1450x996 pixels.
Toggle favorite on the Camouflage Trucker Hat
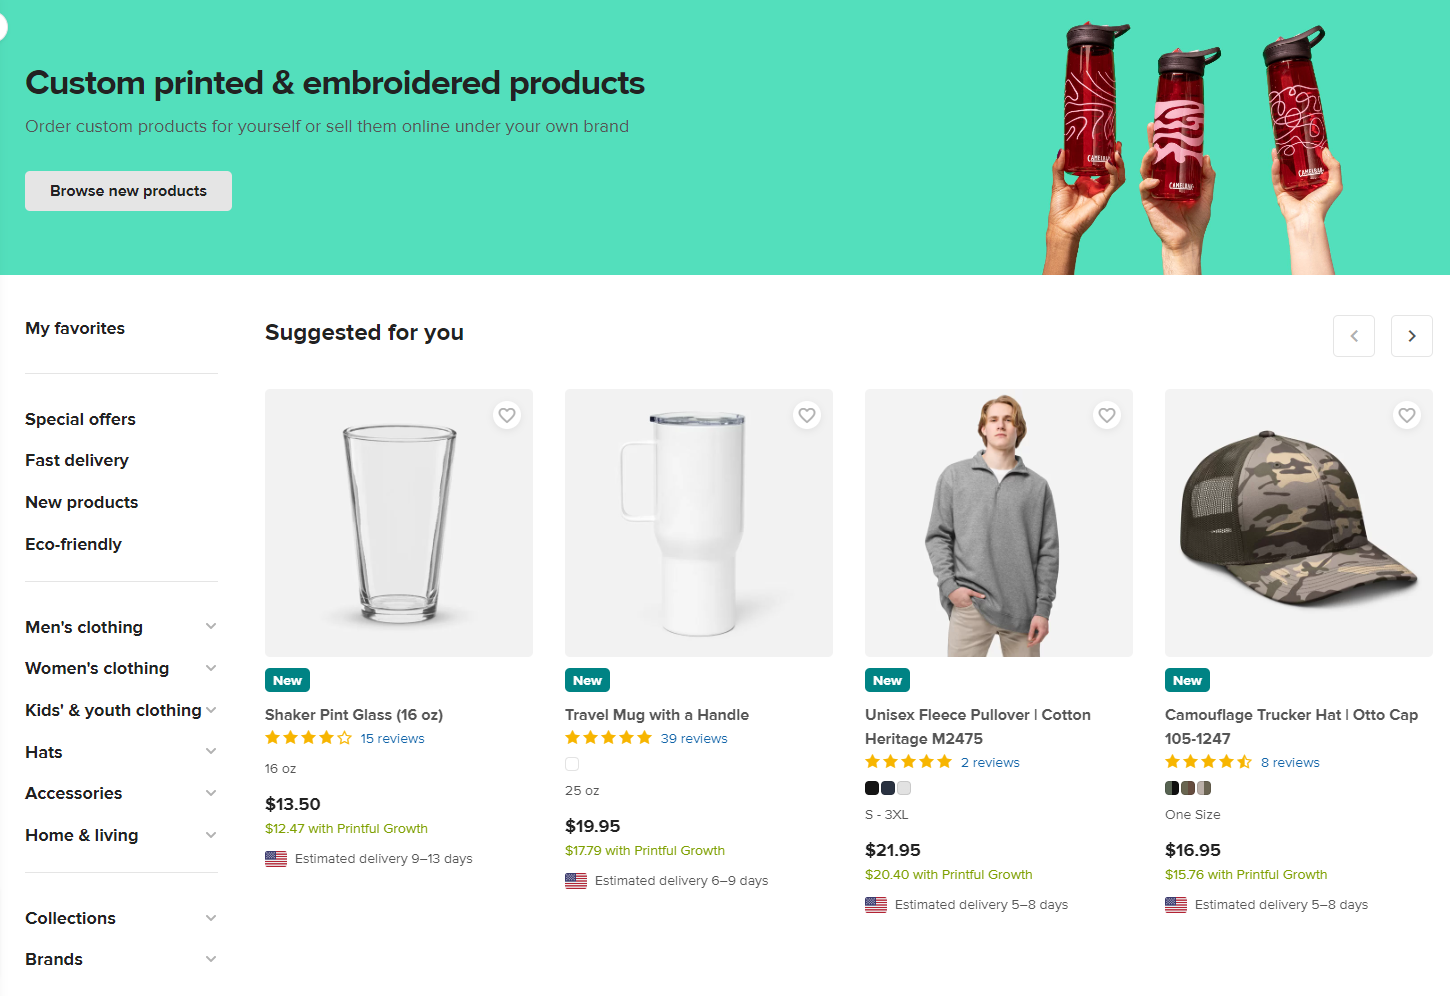(1407, 414)
